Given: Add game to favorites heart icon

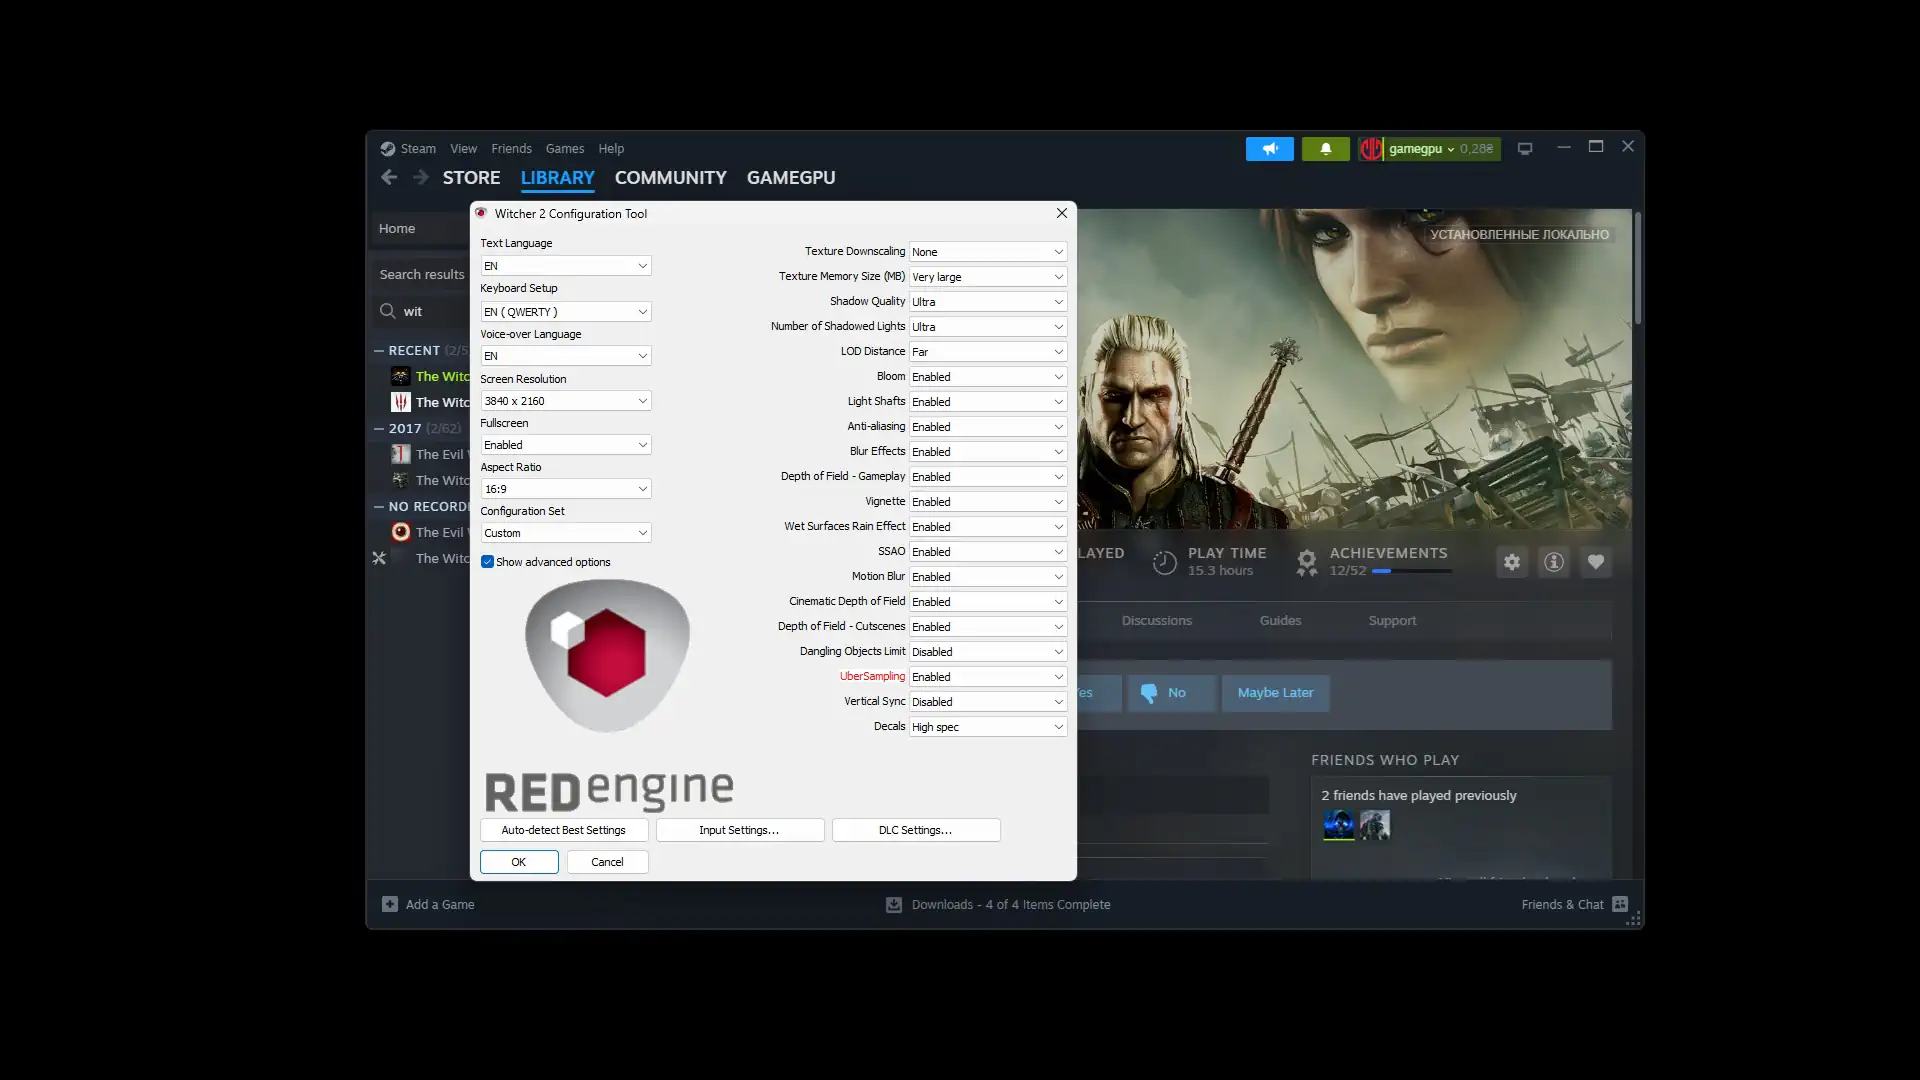Looking at the screenshot, I should pyautogui.click(x=1595, y=562).
